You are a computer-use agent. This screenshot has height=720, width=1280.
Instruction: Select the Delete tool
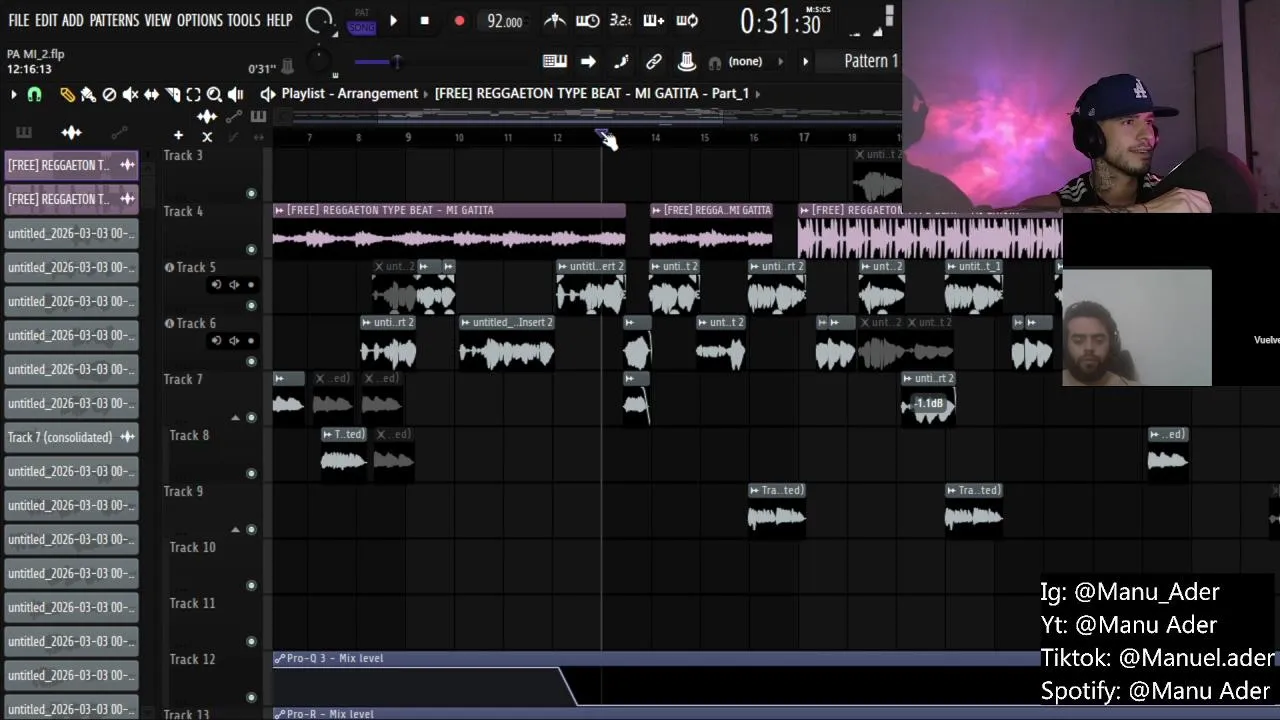(109, 95)
